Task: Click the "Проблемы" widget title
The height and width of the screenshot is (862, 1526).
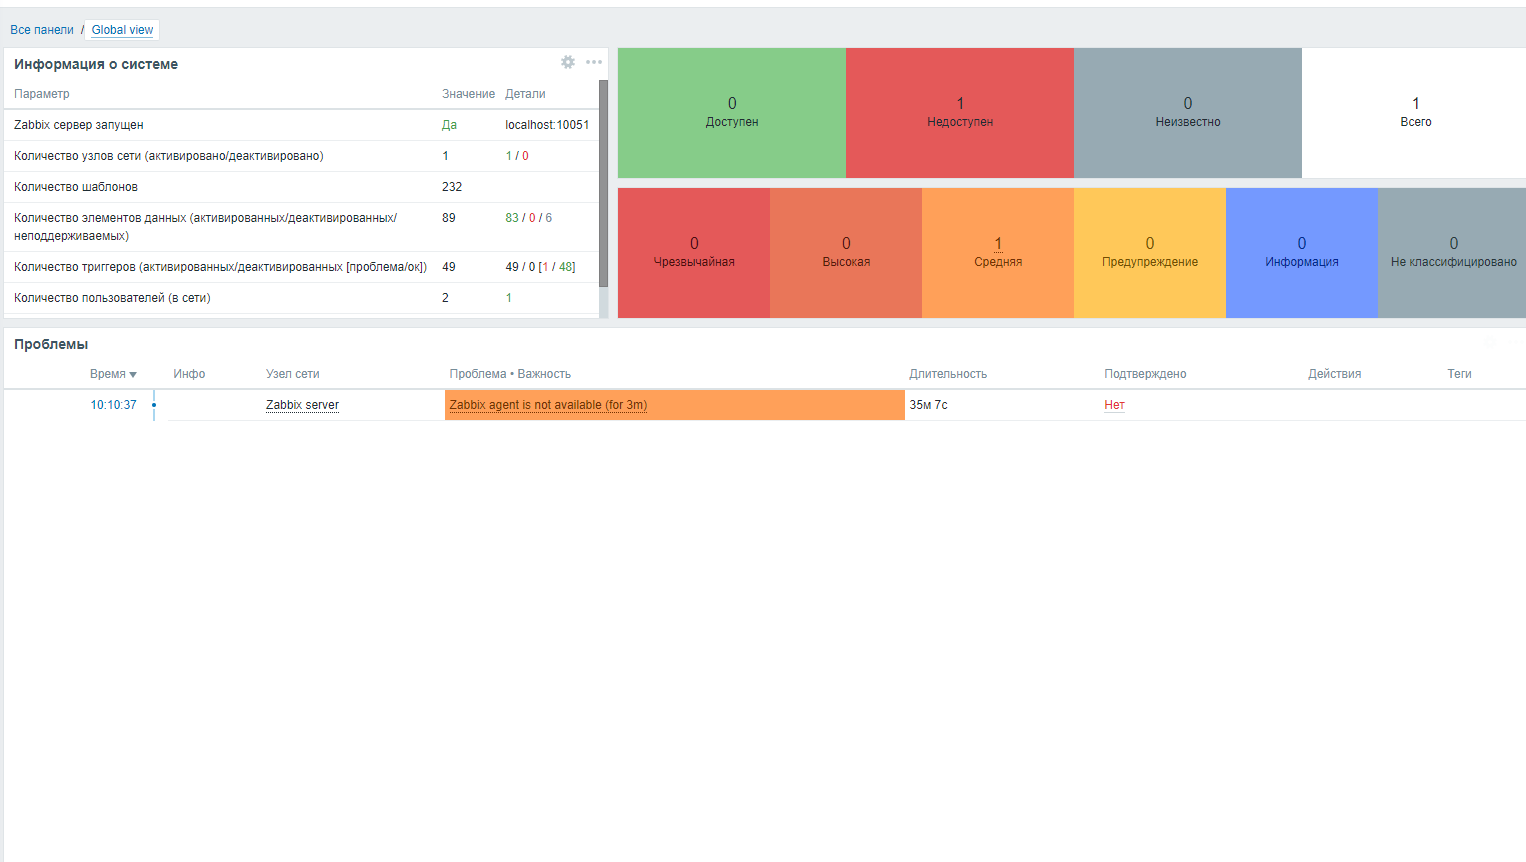Action: coord(51,344)
